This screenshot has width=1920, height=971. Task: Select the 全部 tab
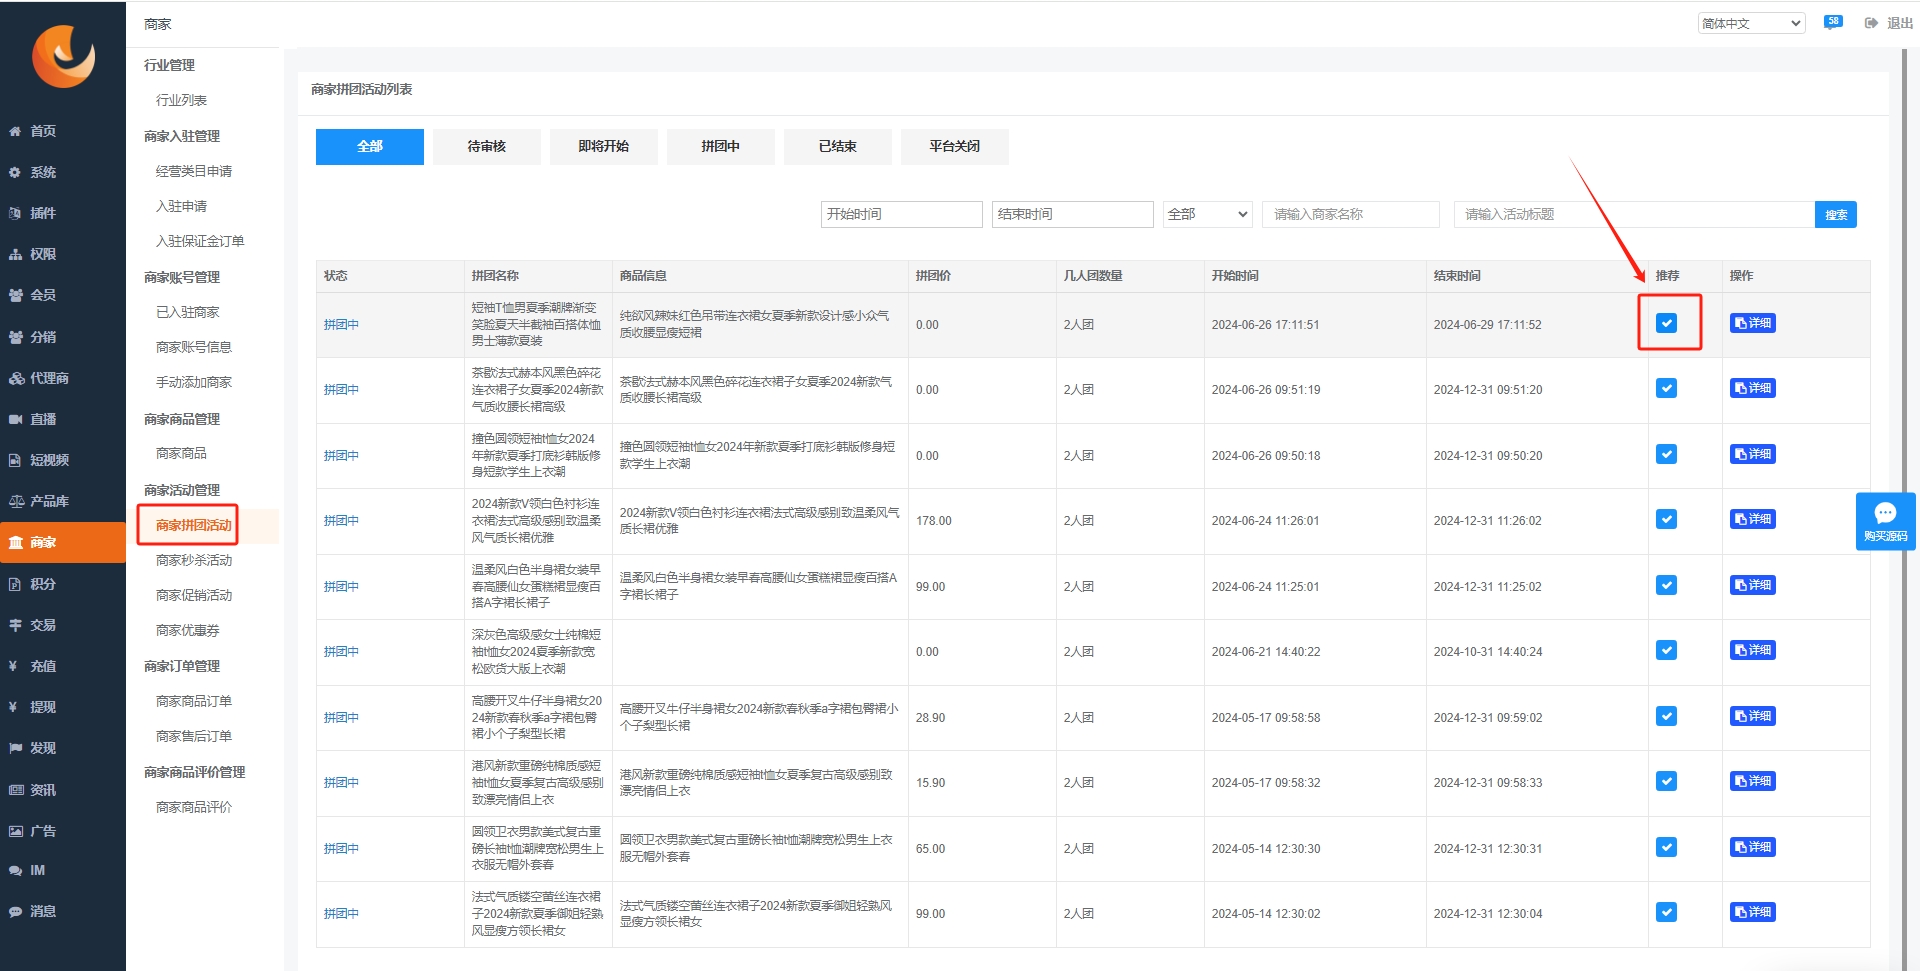click(x=370, y=146)
